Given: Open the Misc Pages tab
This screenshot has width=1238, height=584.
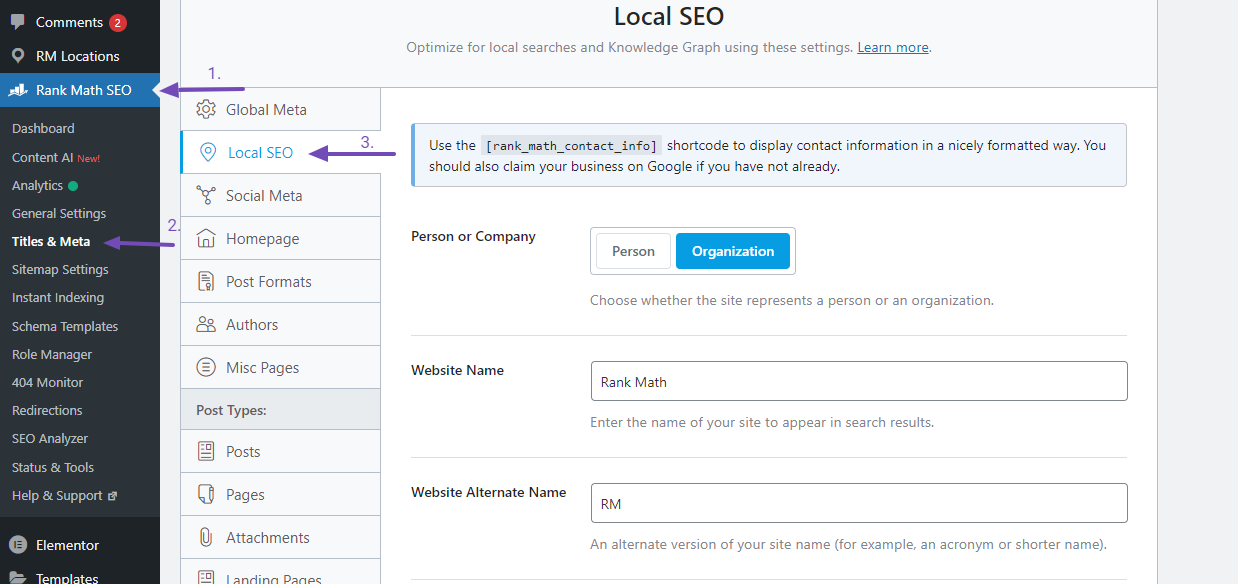Looking at the screenshot, I should [280, 367].
